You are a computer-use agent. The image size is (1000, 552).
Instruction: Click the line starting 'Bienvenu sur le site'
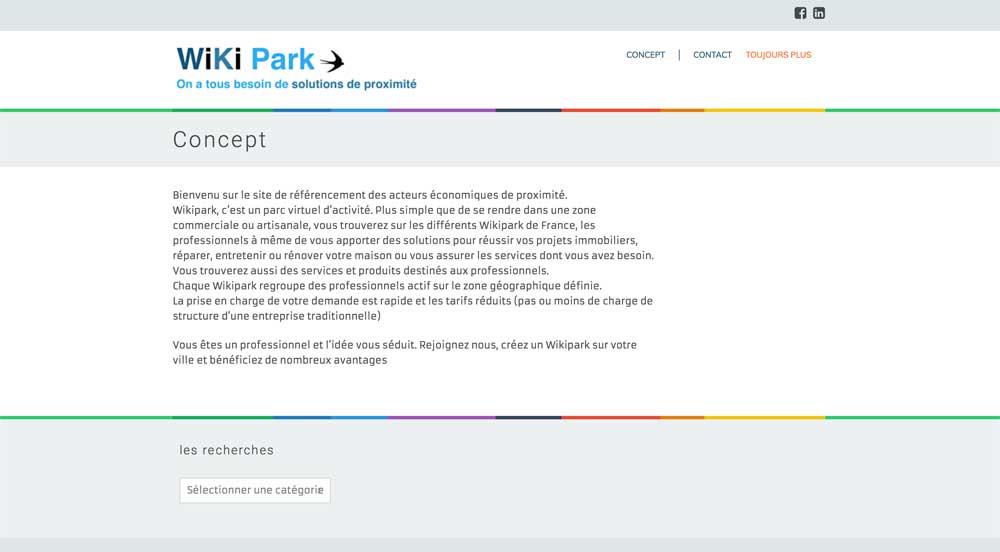tap(370, 195)
